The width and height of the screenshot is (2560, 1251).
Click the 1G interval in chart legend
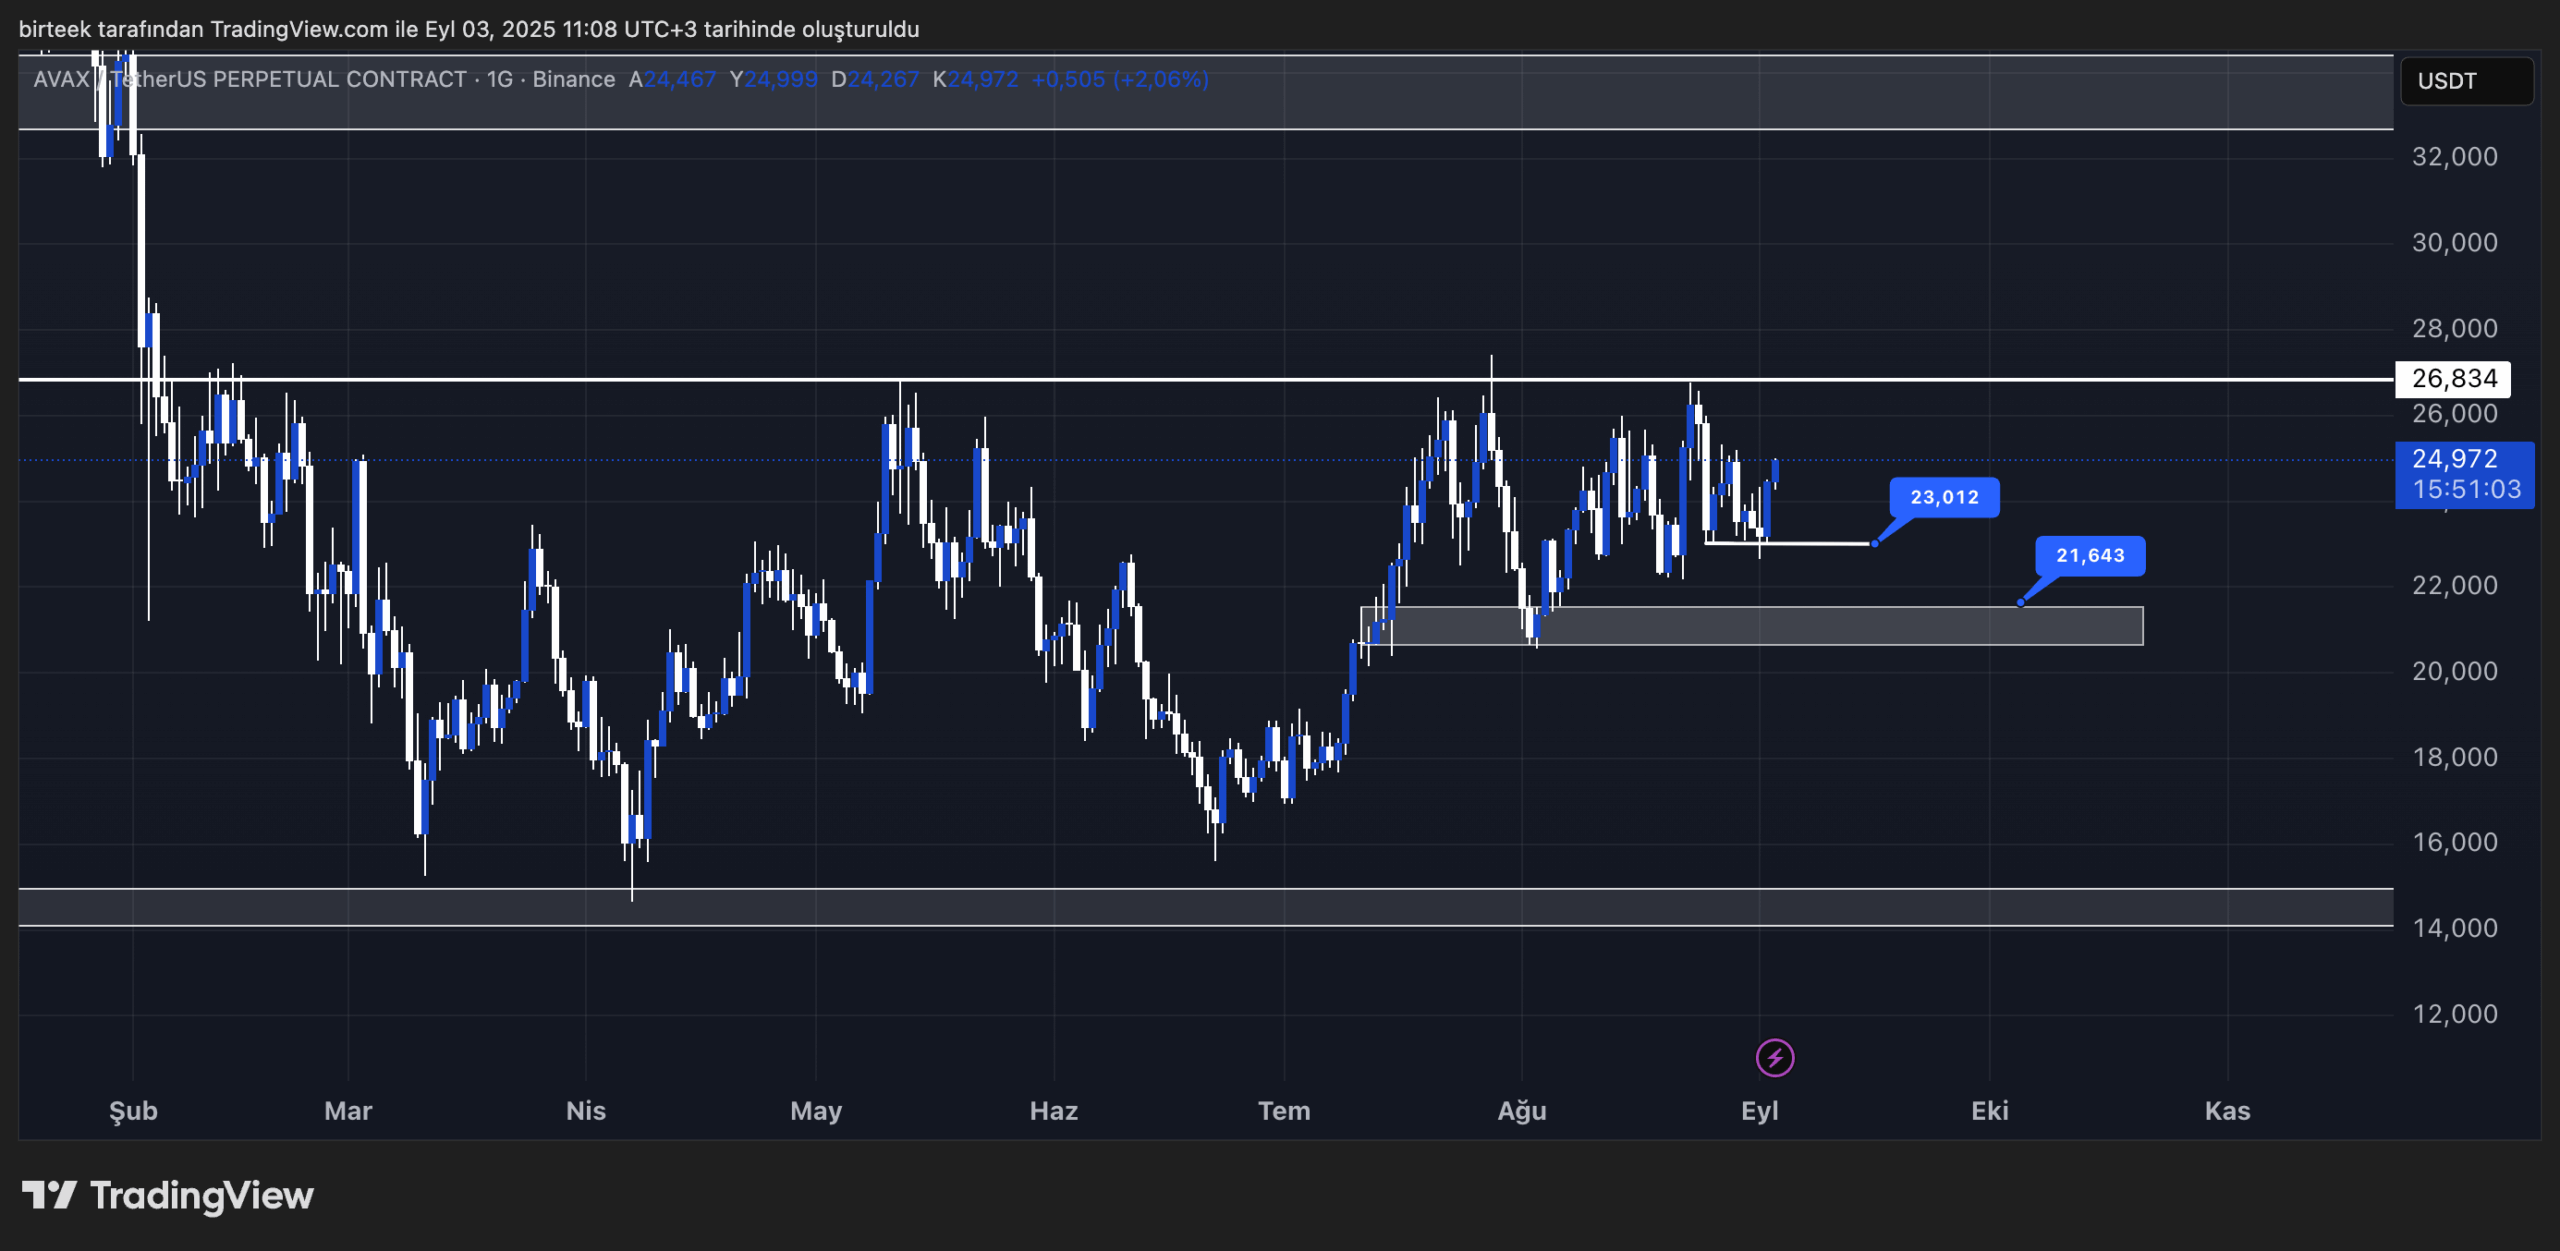point(499,79)
